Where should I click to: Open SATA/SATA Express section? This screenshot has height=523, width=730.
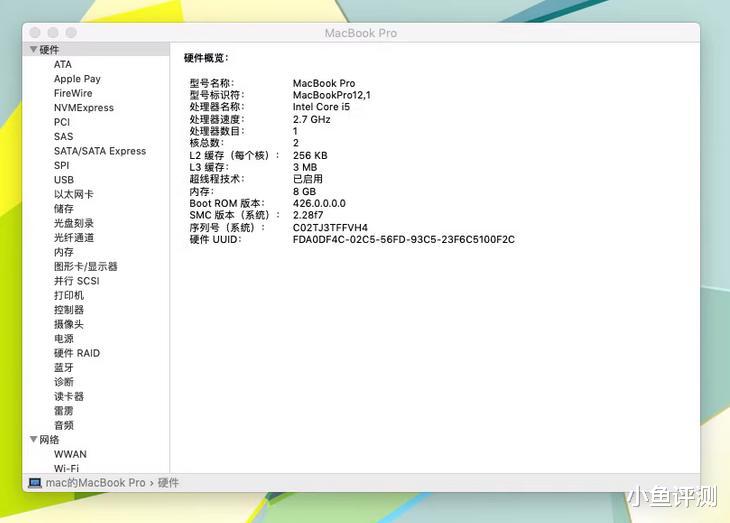coord(100,151)
